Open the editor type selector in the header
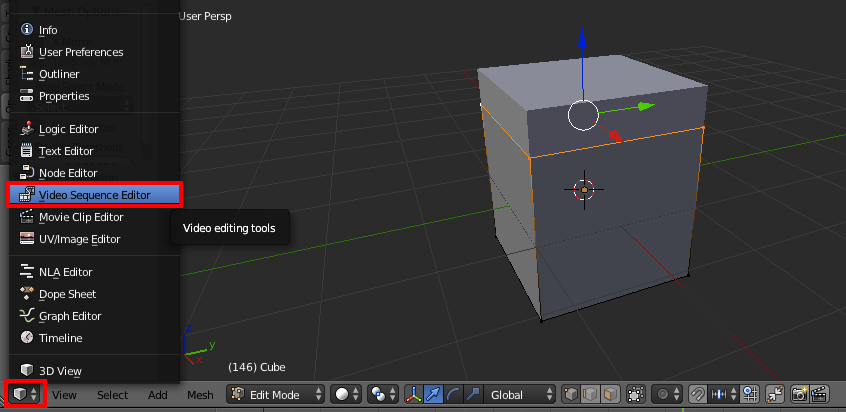846x412 pixels. (x=26, y=394)
